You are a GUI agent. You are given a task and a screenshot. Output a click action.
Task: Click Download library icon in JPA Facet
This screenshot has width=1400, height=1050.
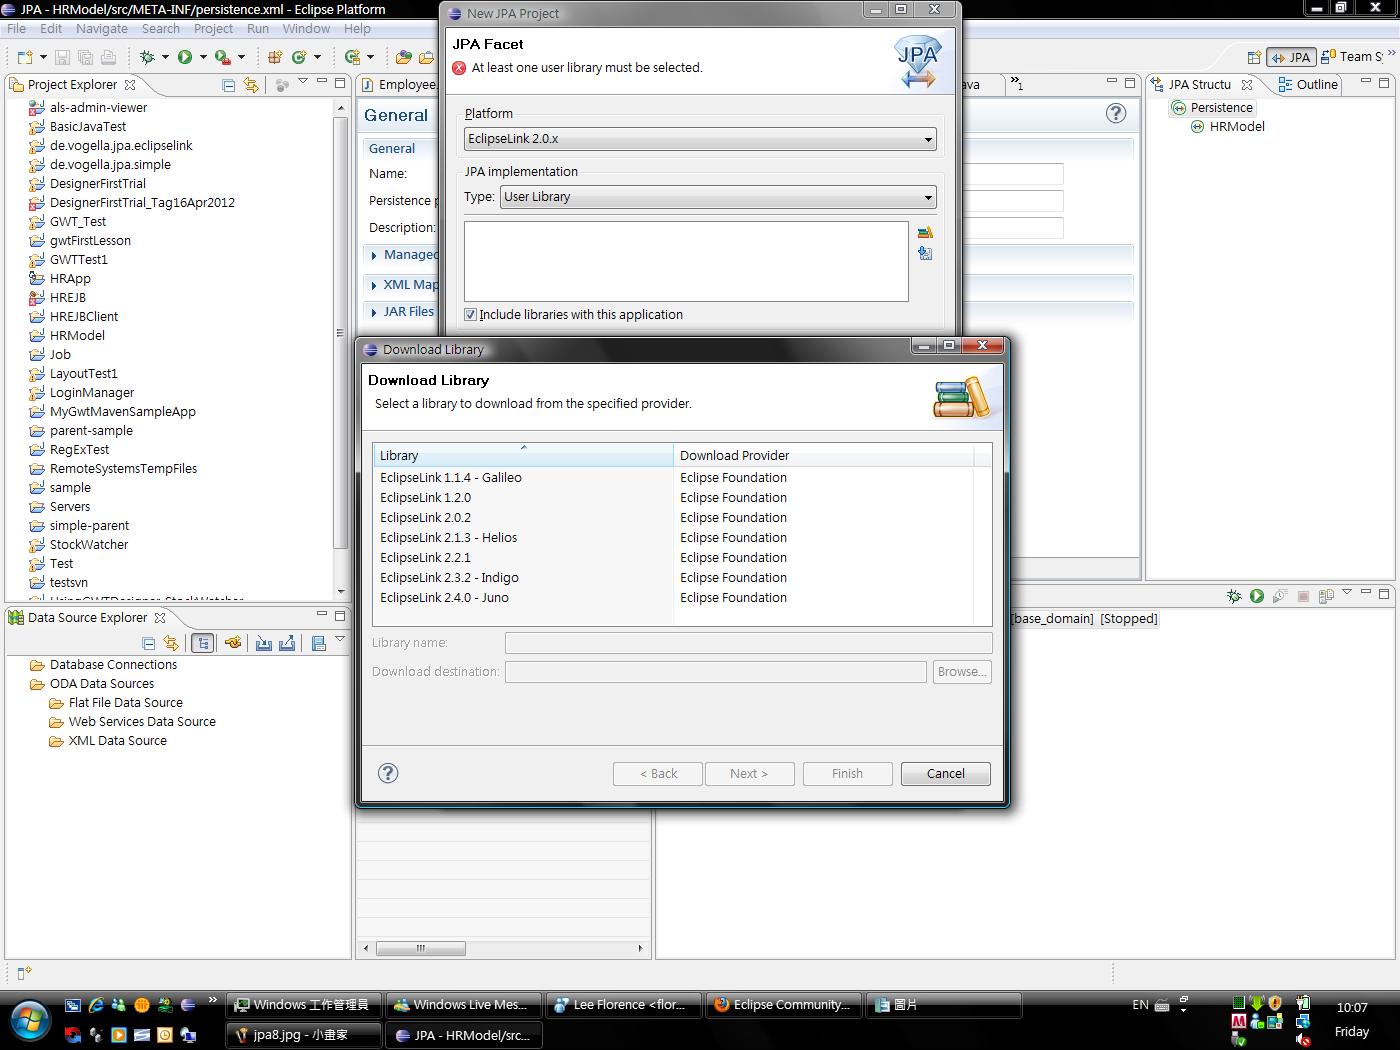coord(925,254)
